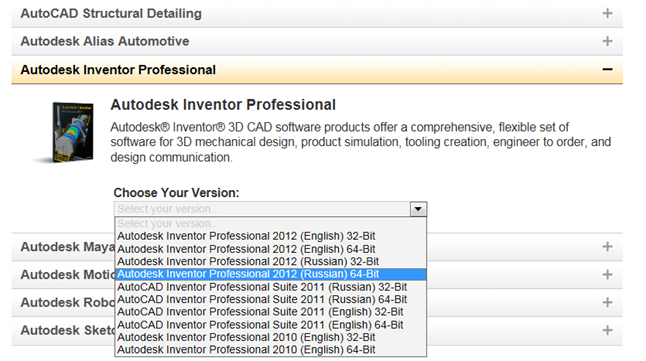Screen dimensions: 646x361
Task: Expand the AutoCAD Structural Detailing section
Action: [316, 14]
